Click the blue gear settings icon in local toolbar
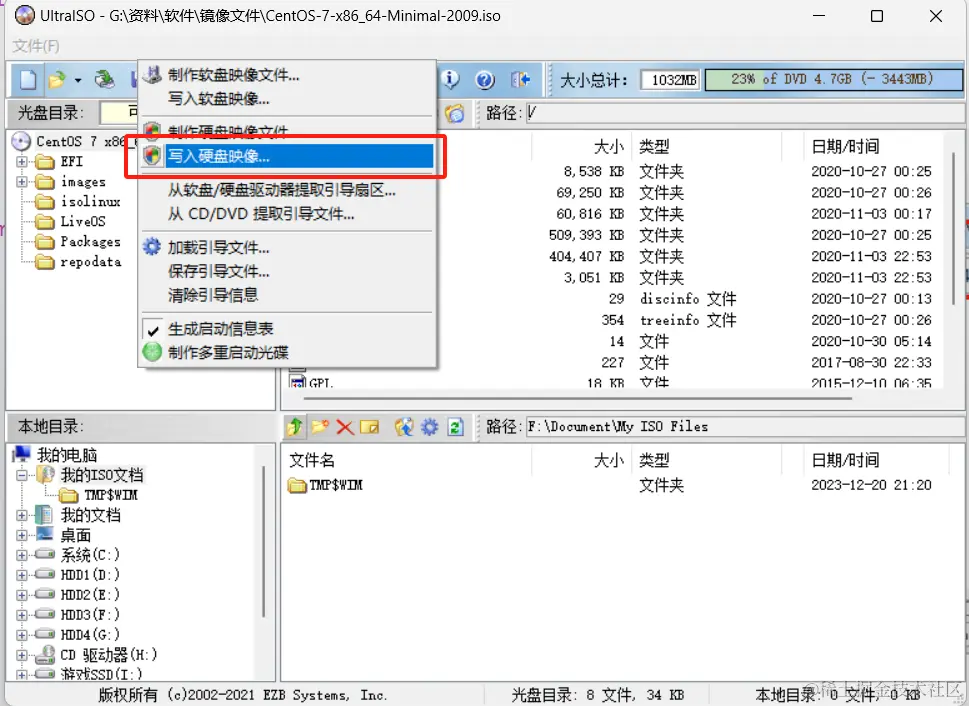 coord(429,427)
